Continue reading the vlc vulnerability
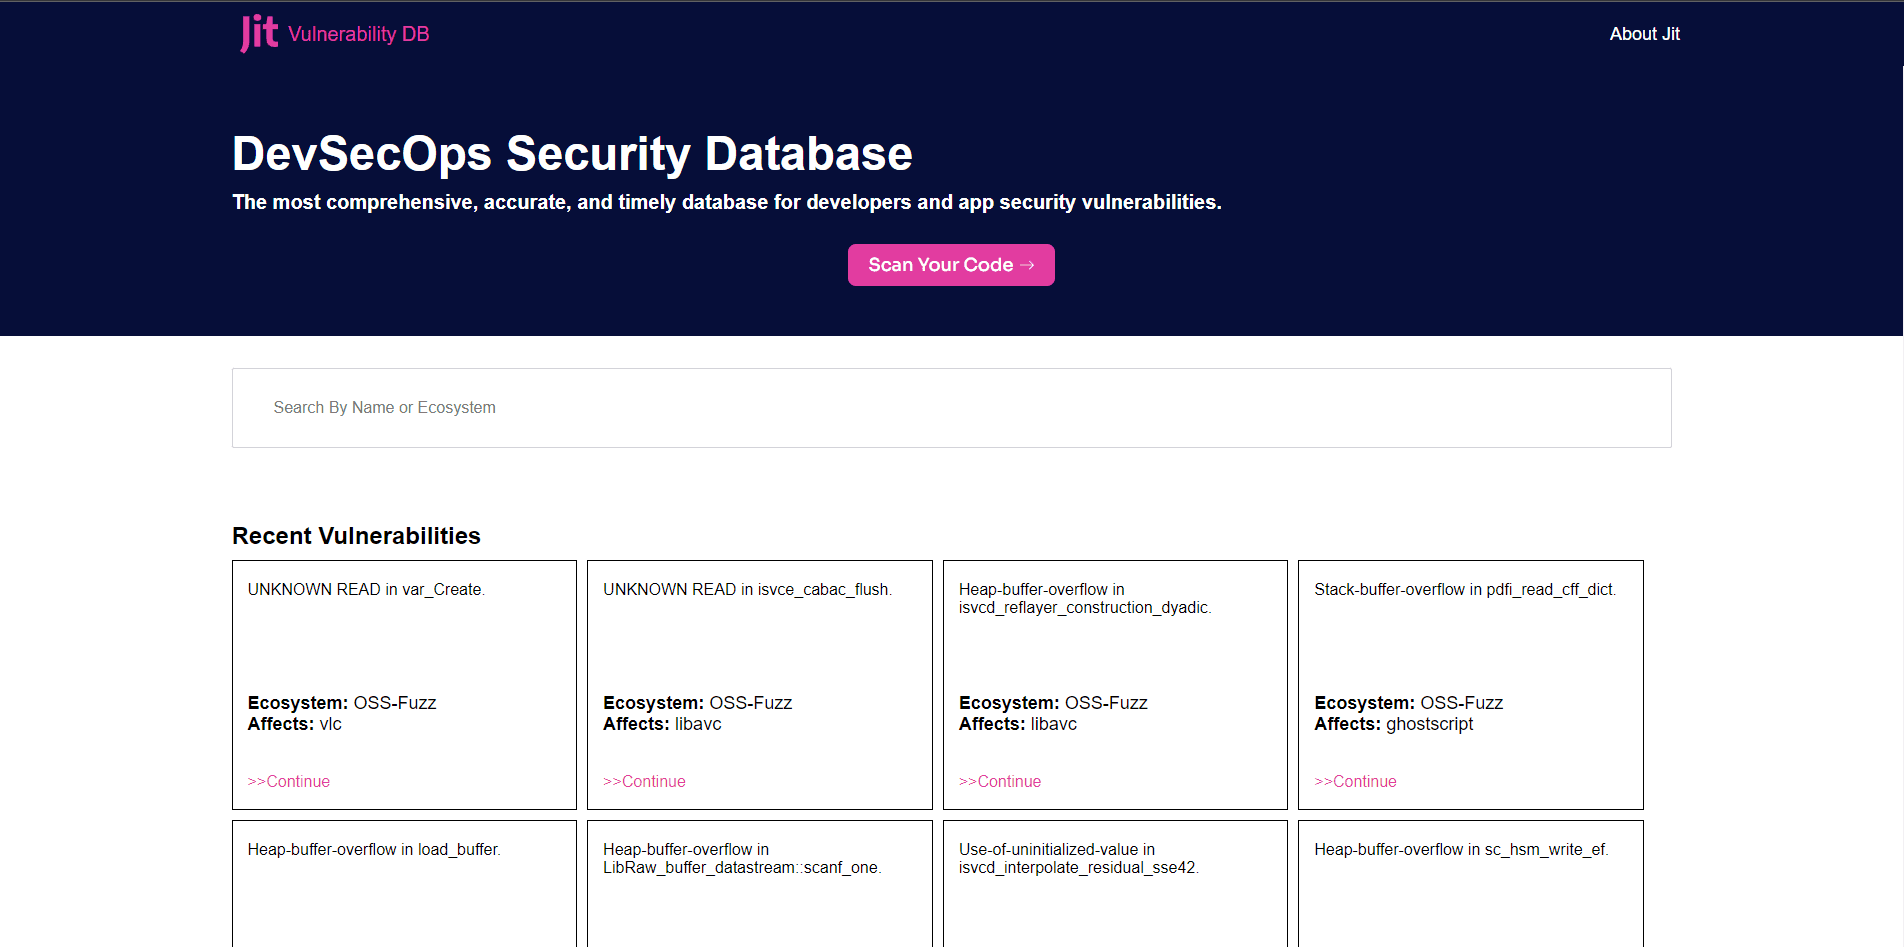 [x=289, y=781]
